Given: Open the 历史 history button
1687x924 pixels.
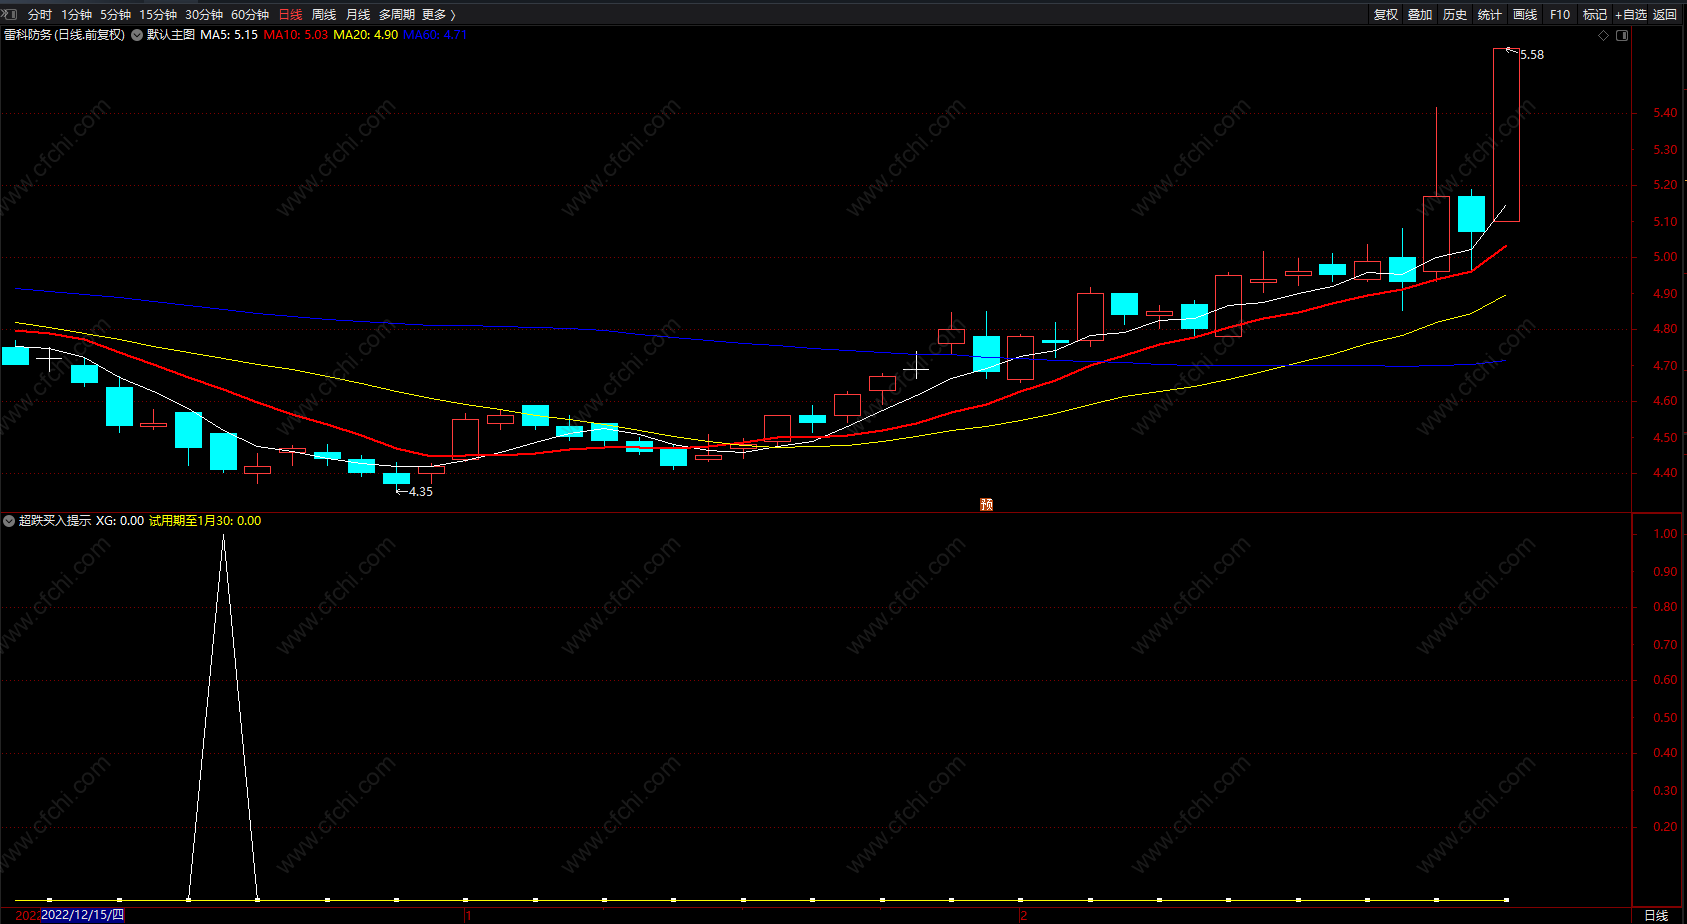Looking at the screenshot, I should [x=1455, y=14].
